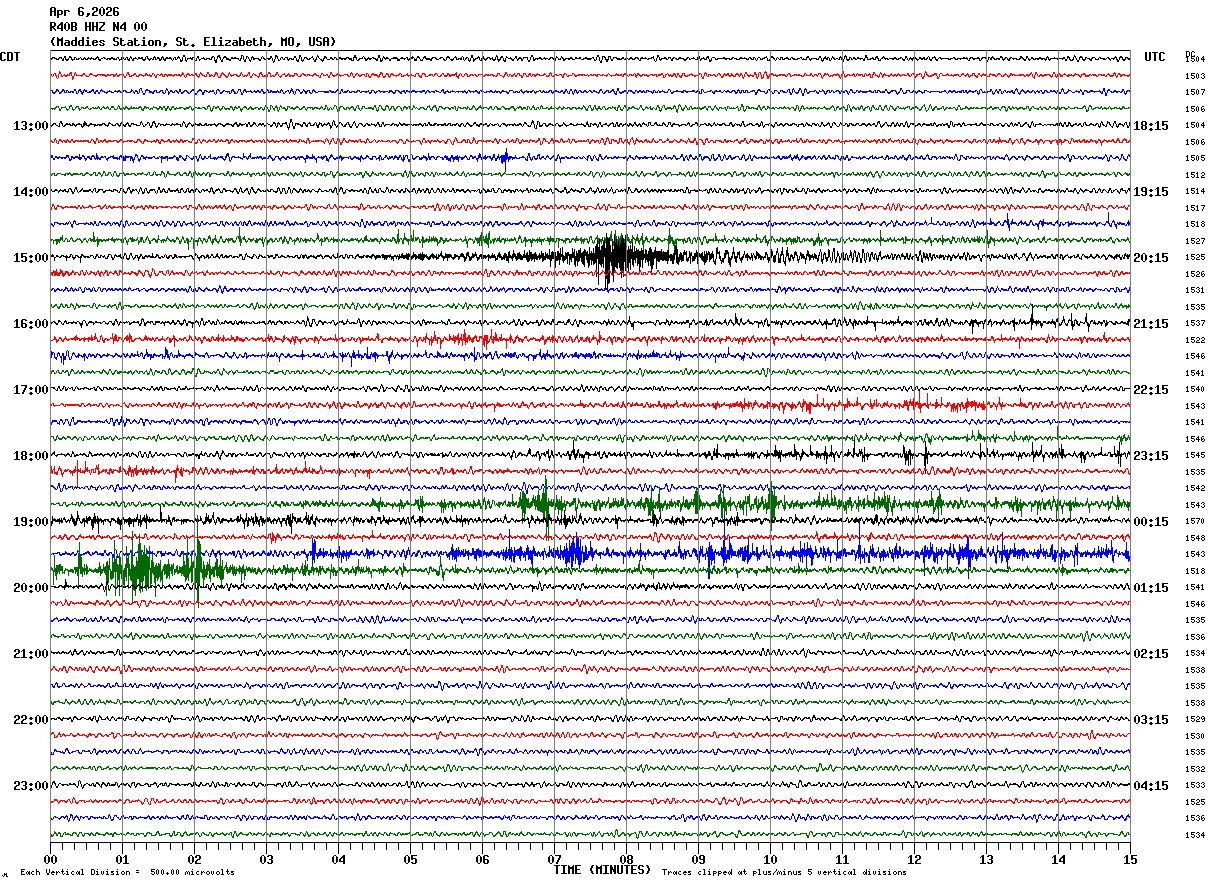Click the Traces clipped footer note
Screen dimensions: 1210x886
pos(784,872)
